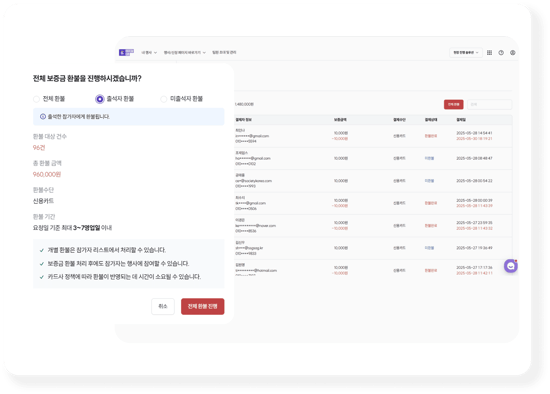Click the blue notice 출석한 참가자에게 환불됩니다

point(128,116)
